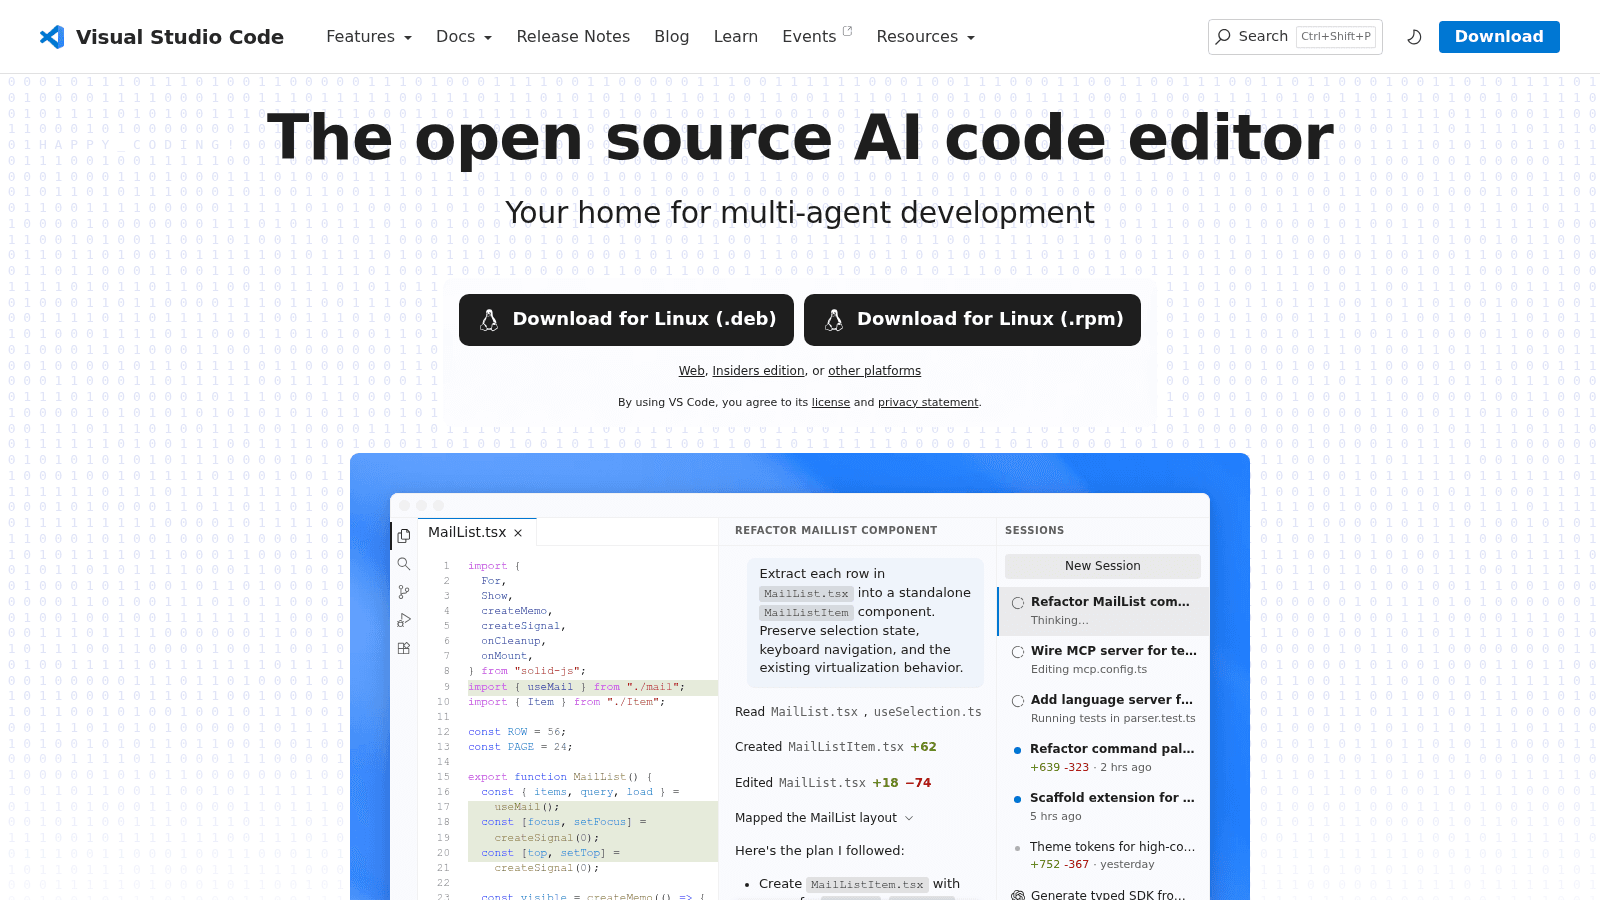Viewport: 1600px width, 900px height.
Task: Click the Visual Studio Code brand name
Action: pyautogui.click(x=180, y=37)
